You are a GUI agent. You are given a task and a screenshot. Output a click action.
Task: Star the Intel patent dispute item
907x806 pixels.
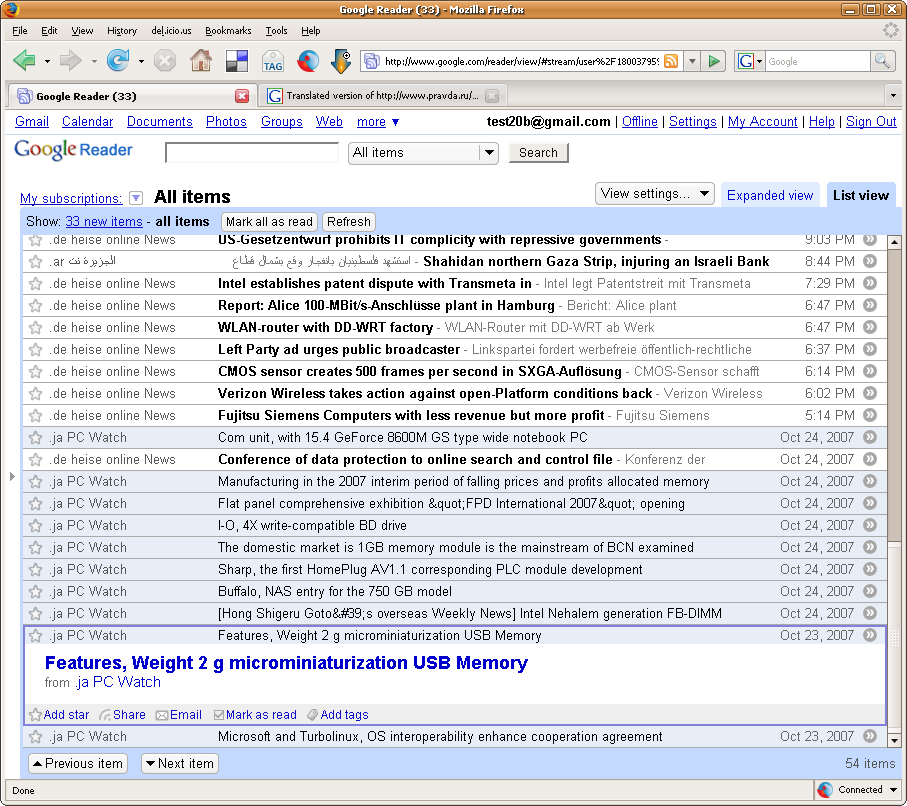pyautogui.click(x=35, y=284)
